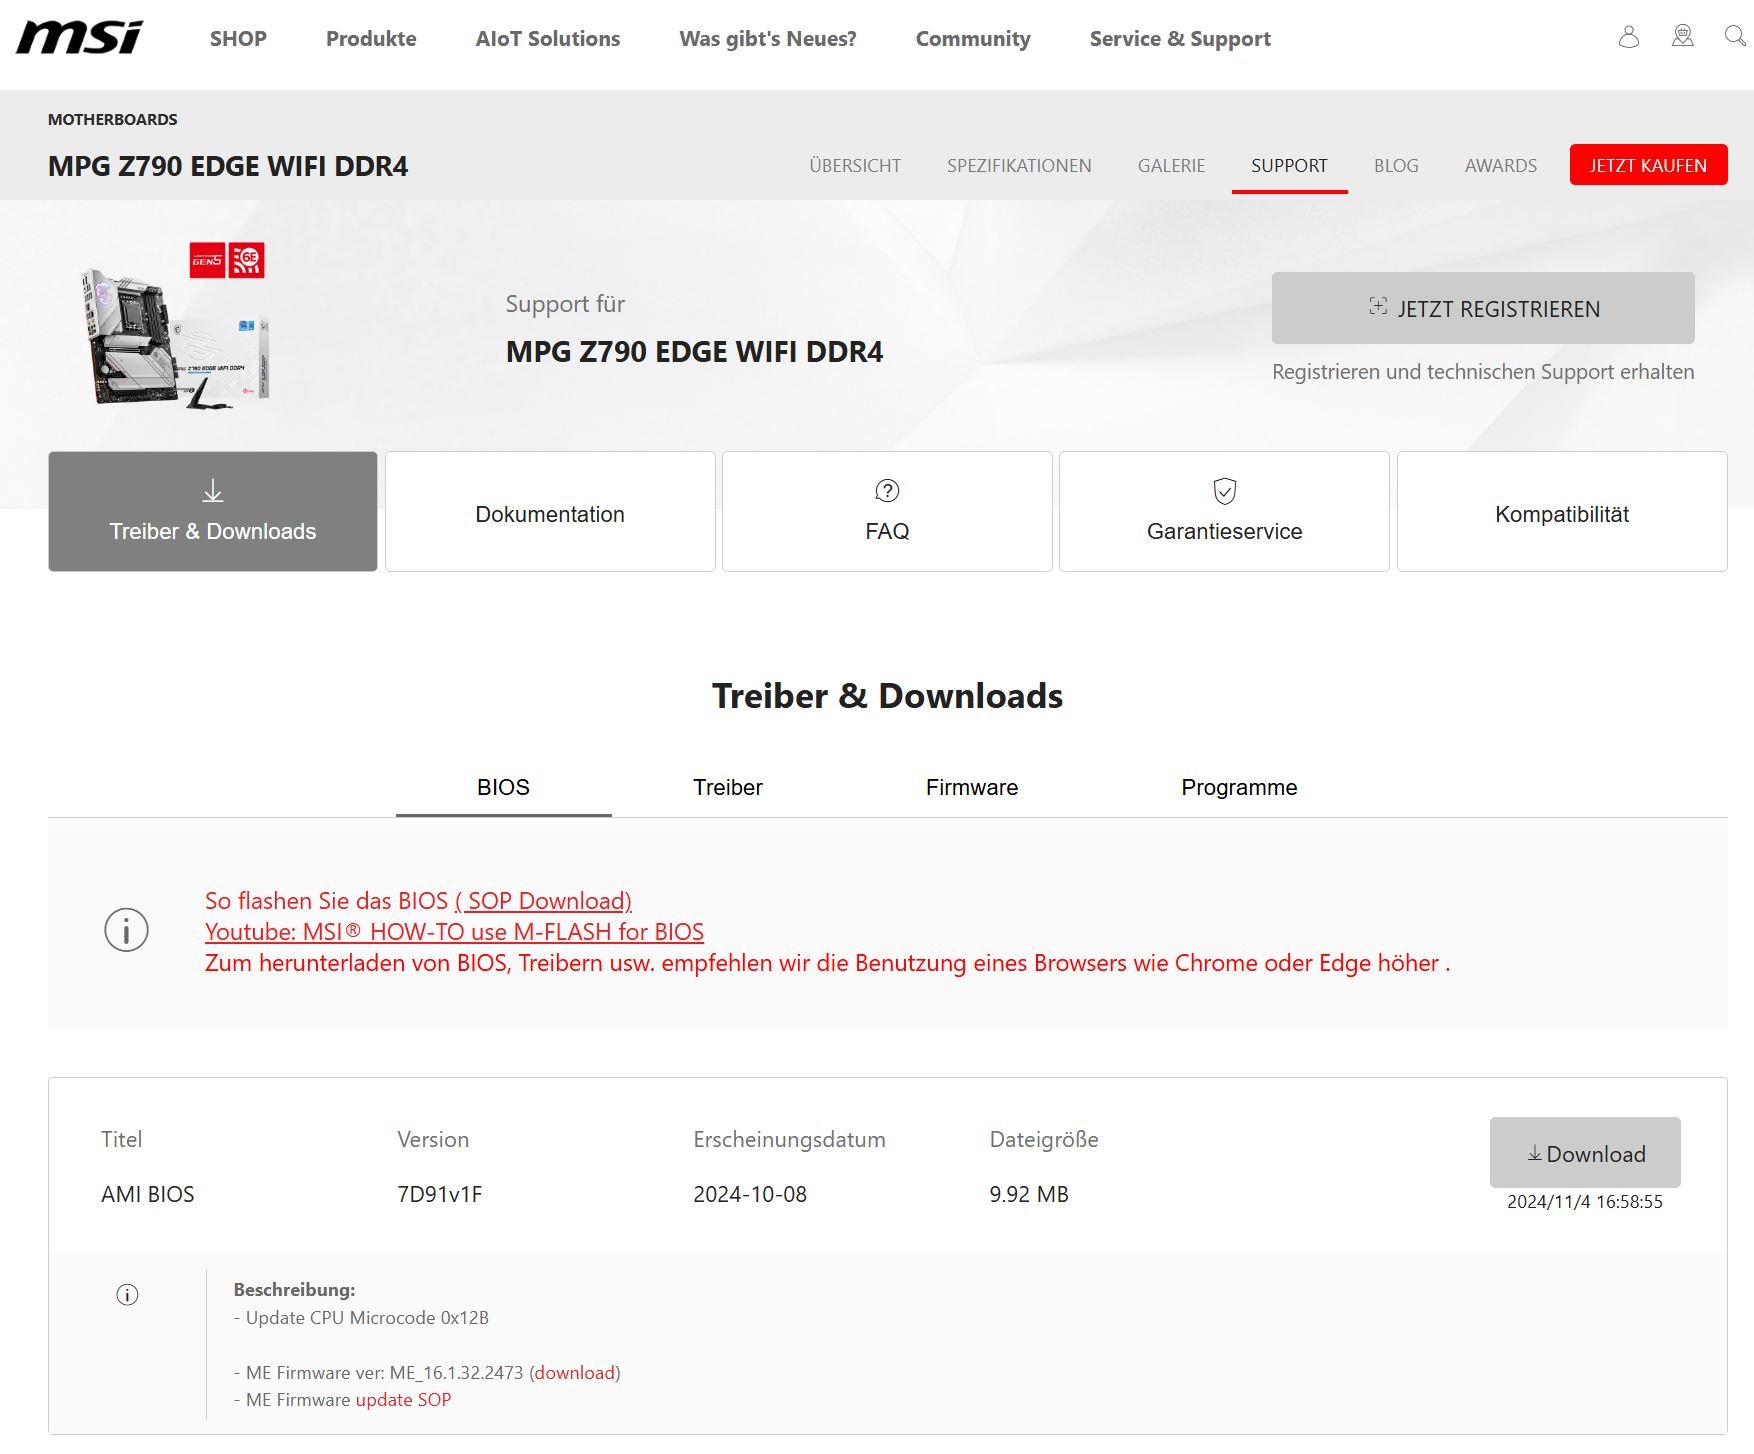Go to the BLOG tab
Screen dimensions: 1754x1454
pos(1396,166)
